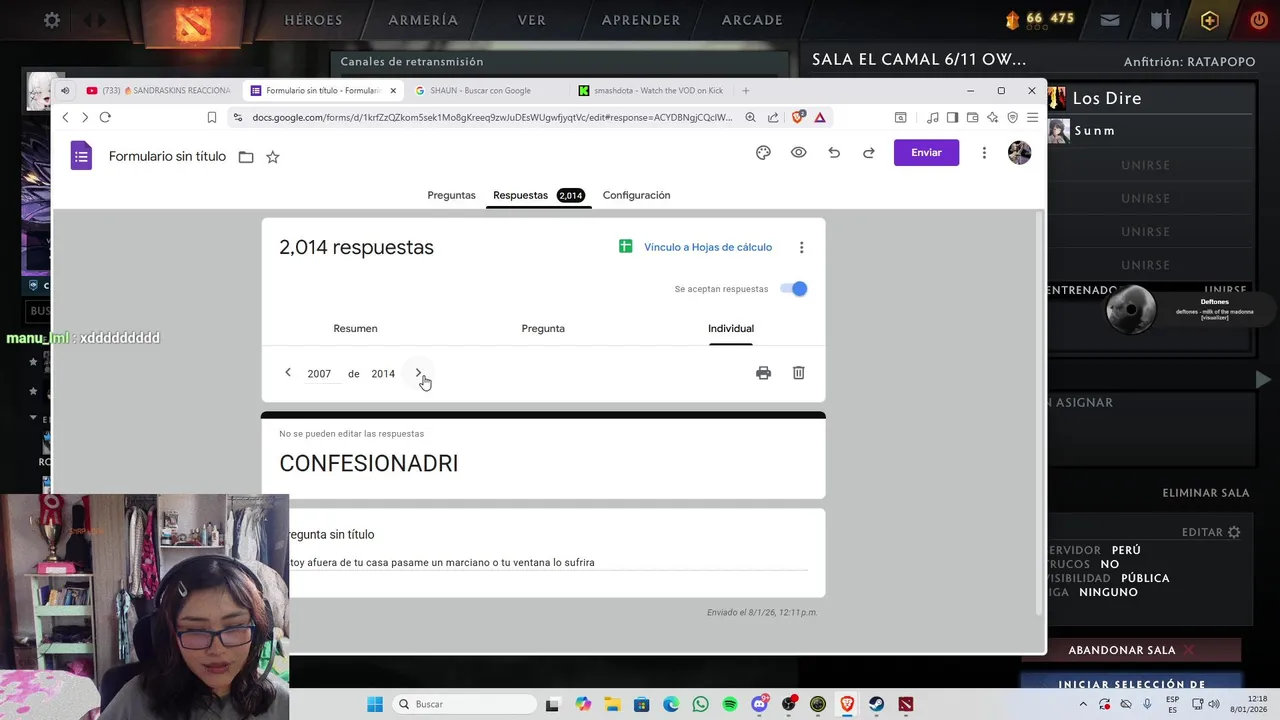The width and height of the screenshot is (1280, 720).
Task: Open Google account avatar menu
Action: (1019, 153)
